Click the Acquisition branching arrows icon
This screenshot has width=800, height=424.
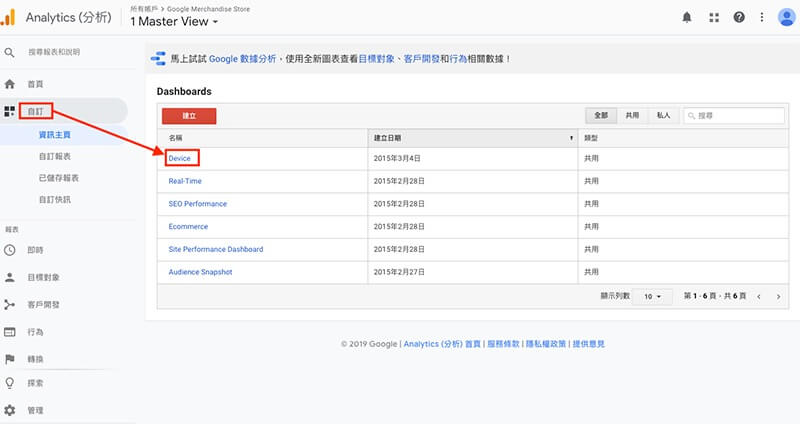tap(9, 305)
